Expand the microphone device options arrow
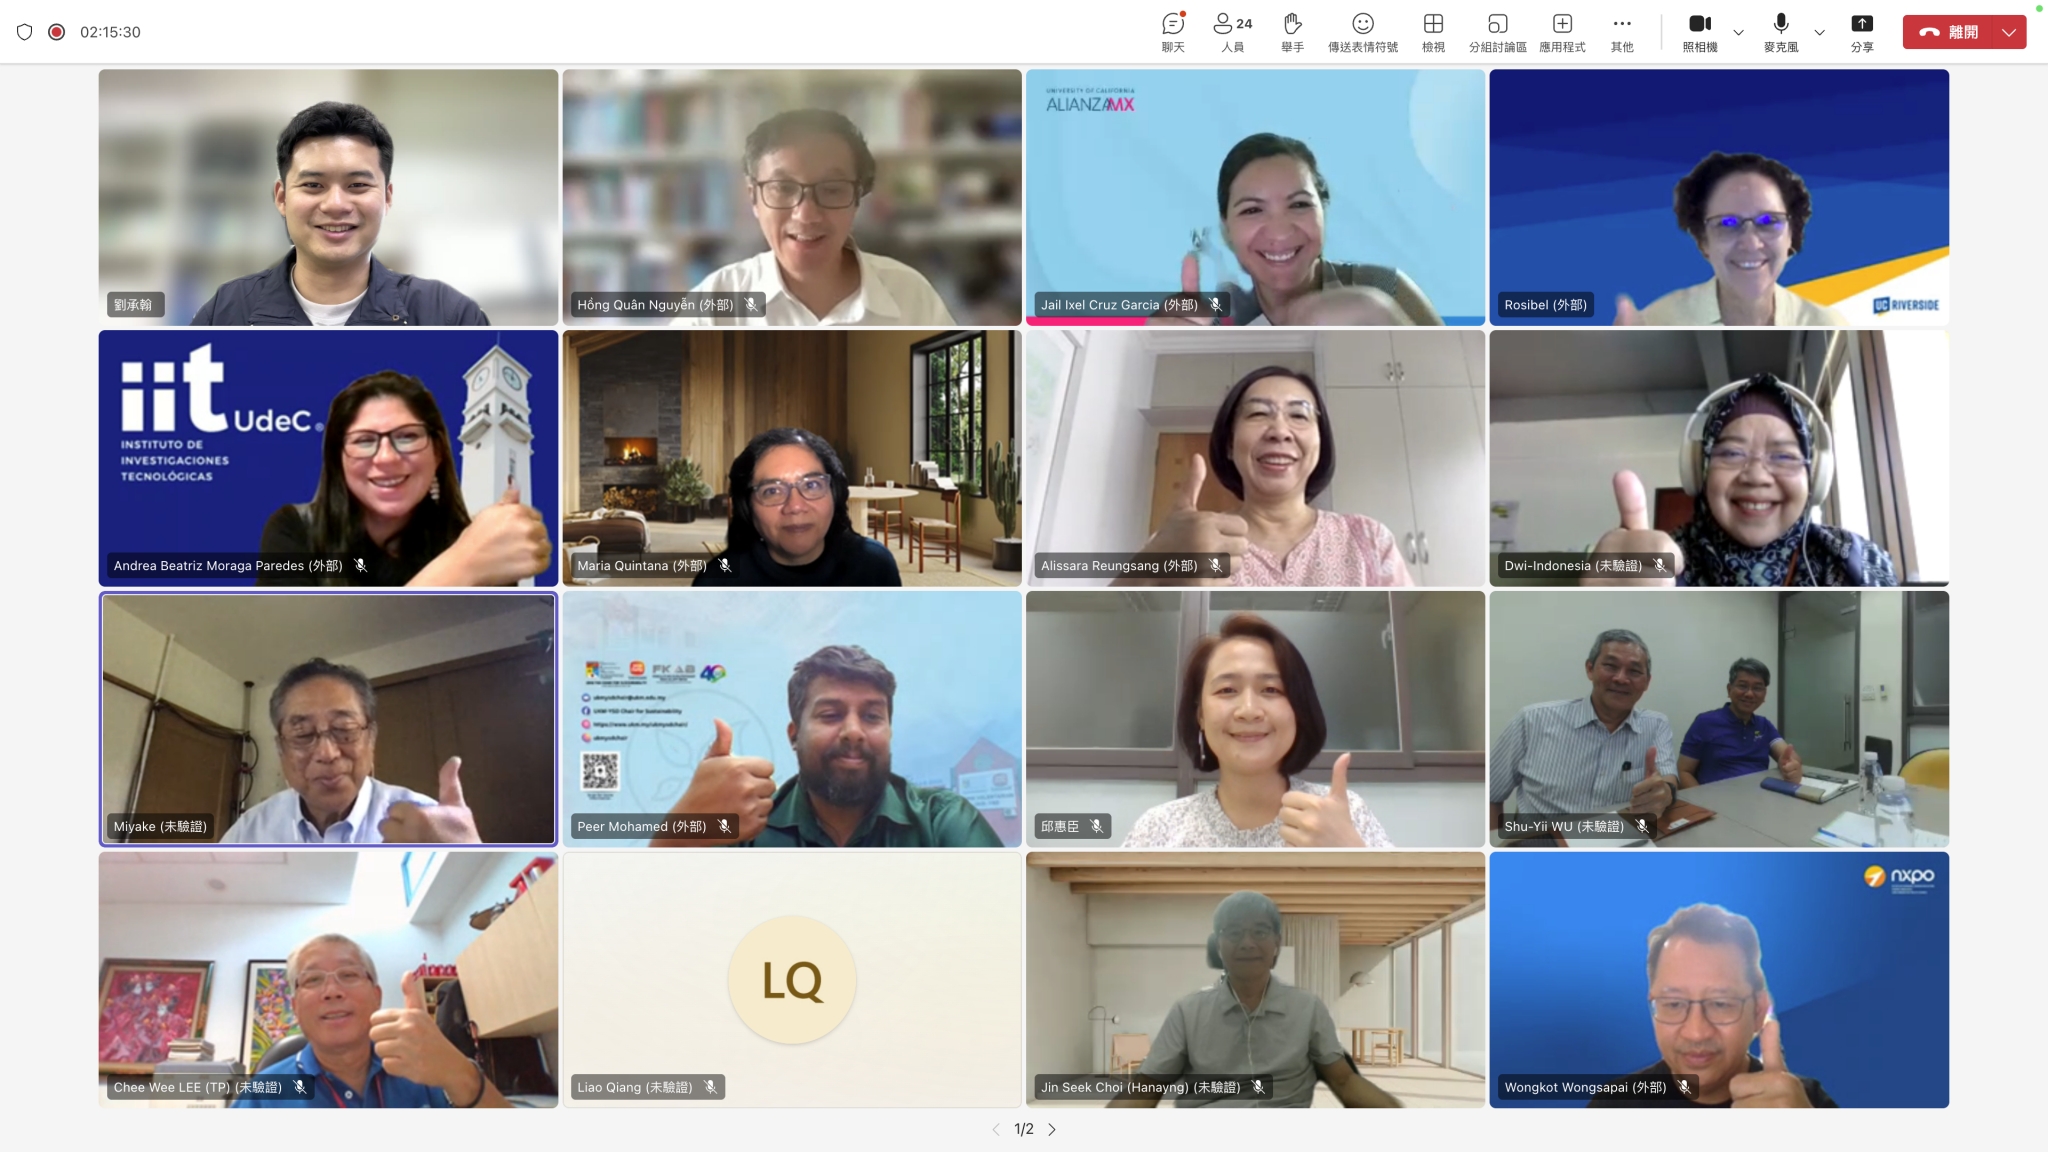This screenshot has height=1152, width=2048. click(1820, 32)
